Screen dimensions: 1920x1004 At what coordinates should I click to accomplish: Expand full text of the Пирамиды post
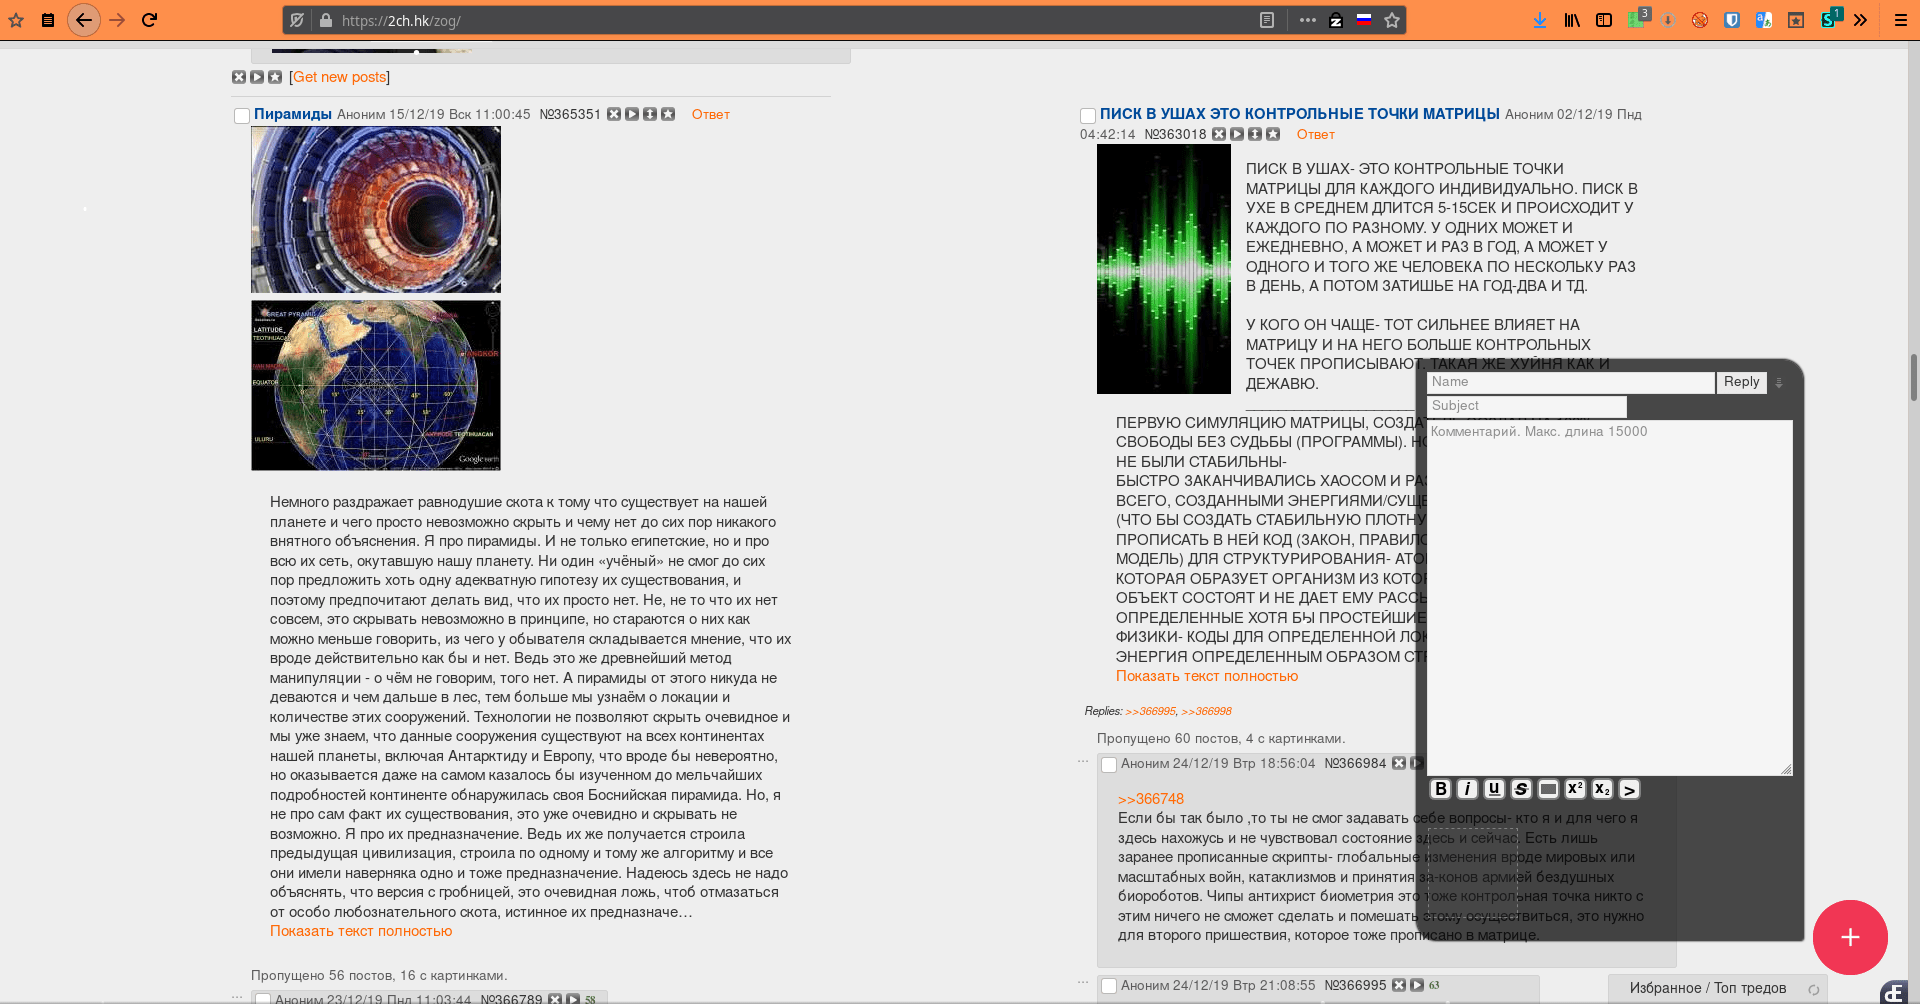click(x=361, y=931)
